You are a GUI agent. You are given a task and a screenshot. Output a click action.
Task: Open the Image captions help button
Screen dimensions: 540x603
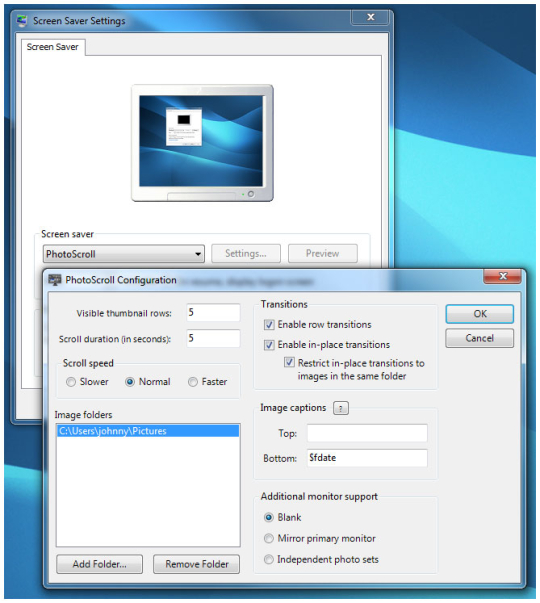click(x=341, y=408)
